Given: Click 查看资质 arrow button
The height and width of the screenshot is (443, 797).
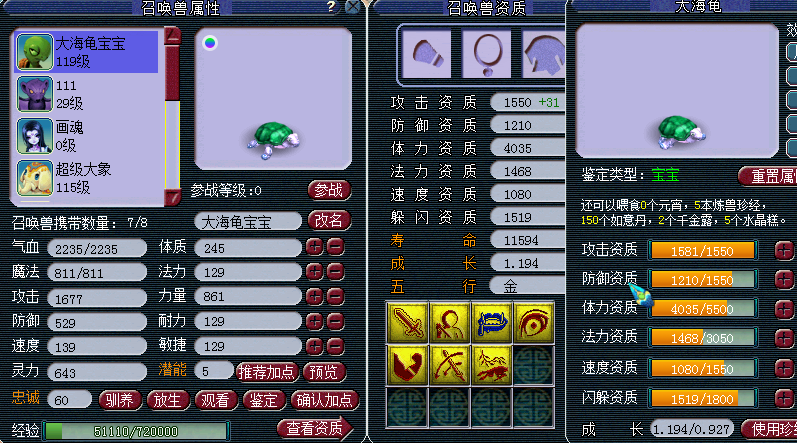Looking at the screenshot, I should point(315,429).
